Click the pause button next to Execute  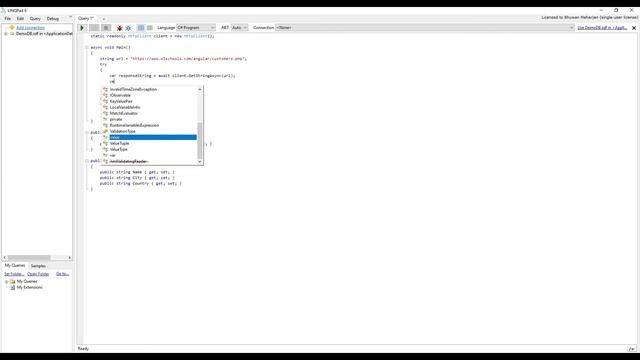point(94,28)
